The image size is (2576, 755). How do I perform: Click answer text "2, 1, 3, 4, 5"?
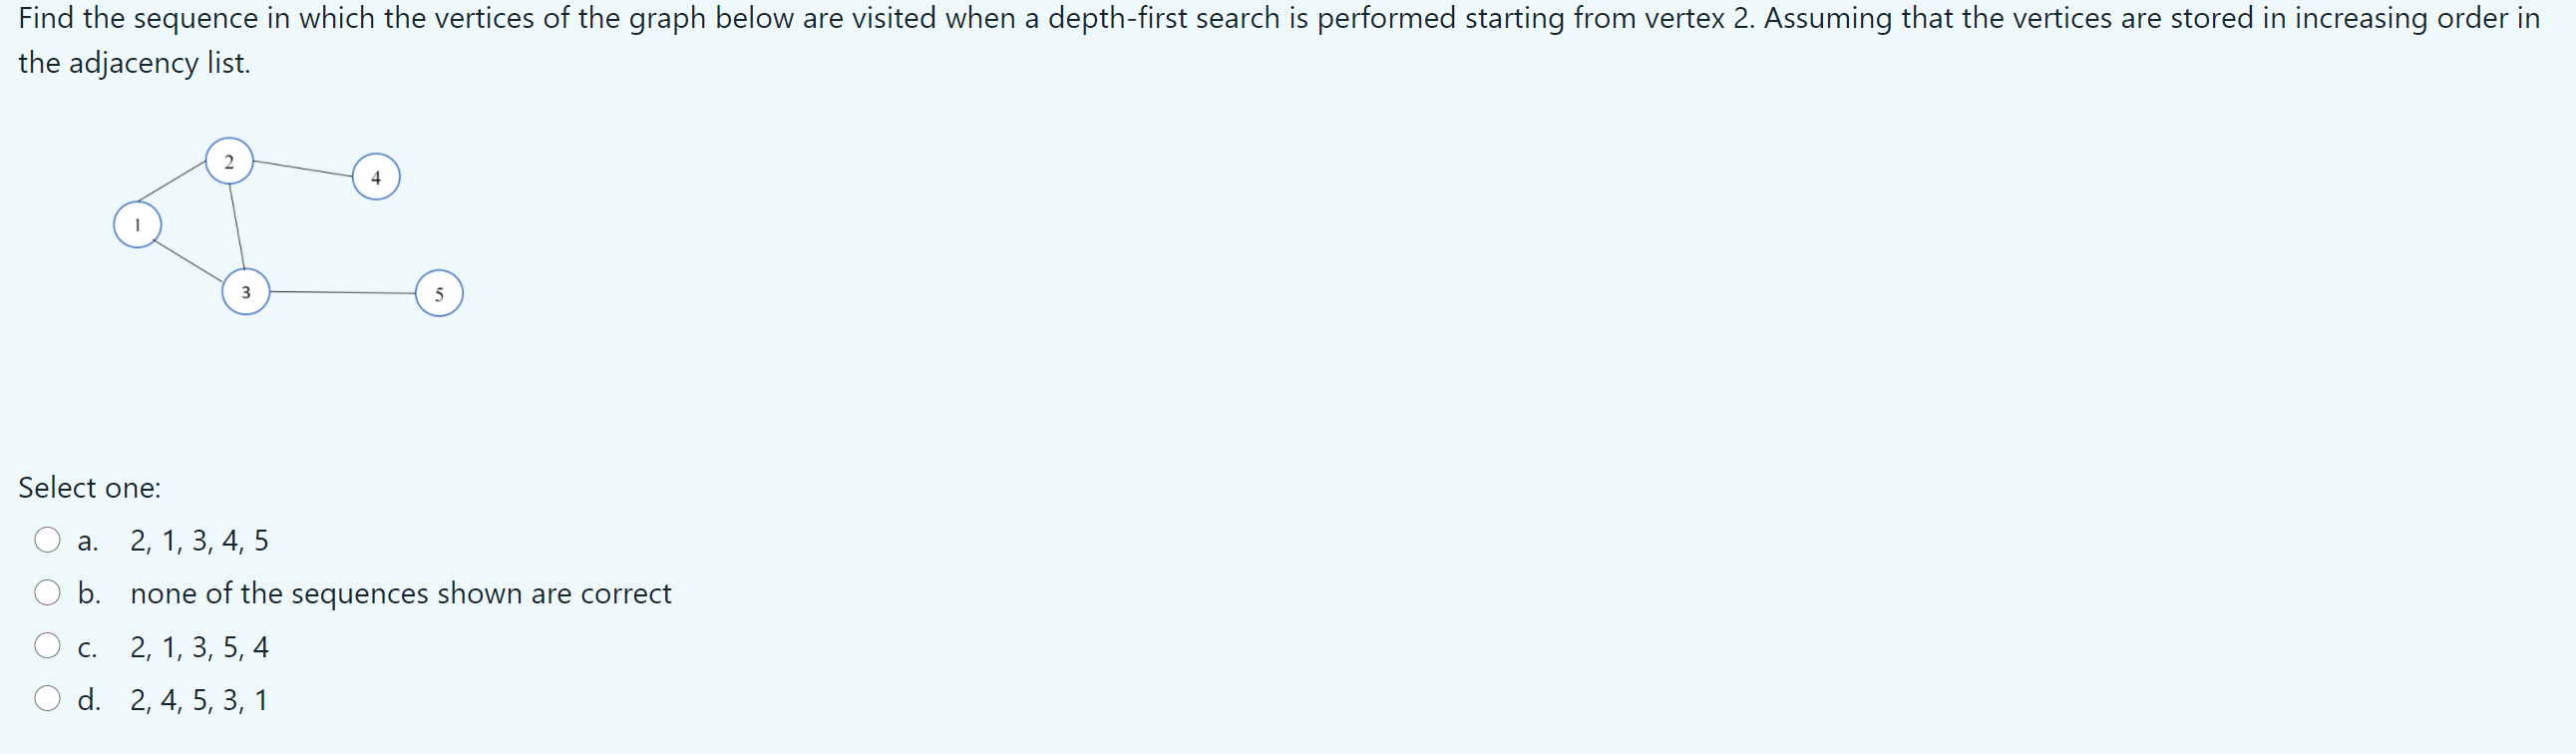[x=199, y=541]
